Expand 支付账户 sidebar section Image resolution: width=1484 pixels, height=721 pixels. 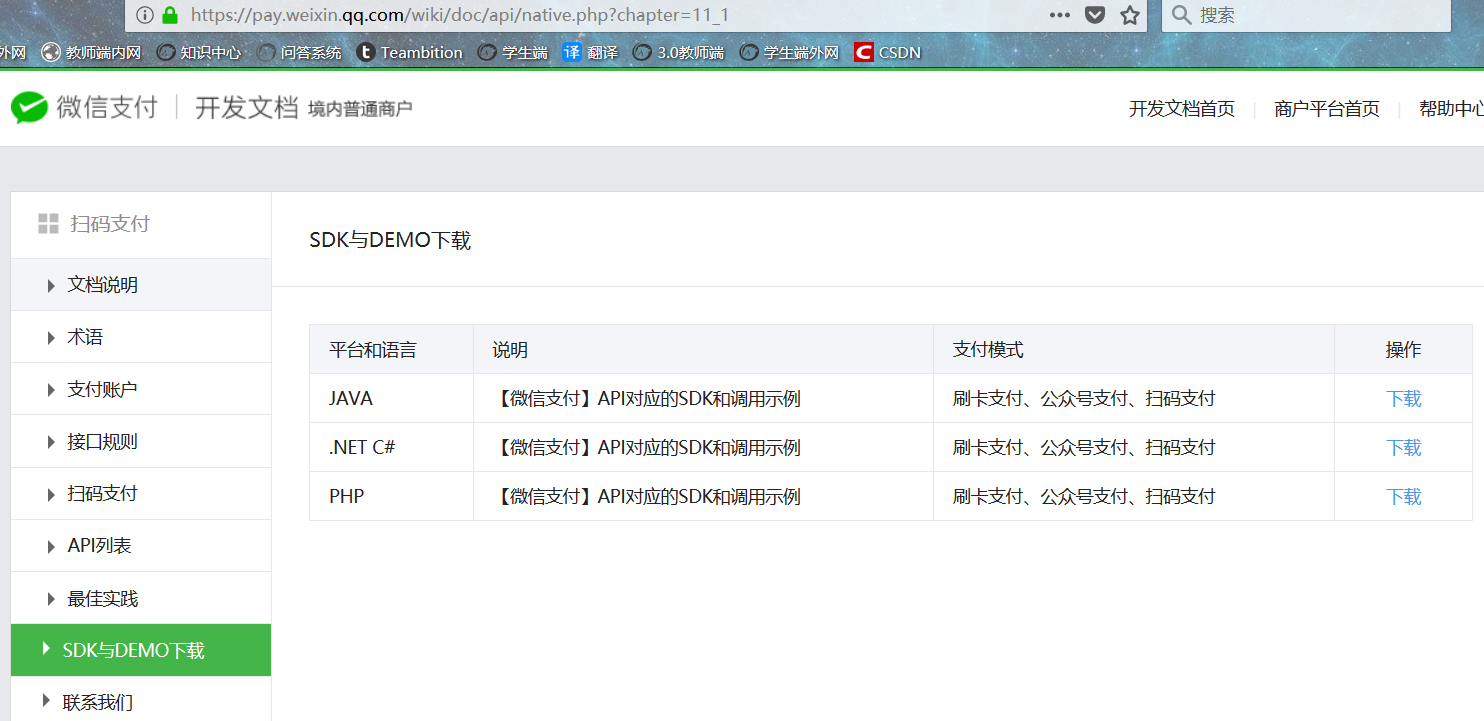coord(141,389)
